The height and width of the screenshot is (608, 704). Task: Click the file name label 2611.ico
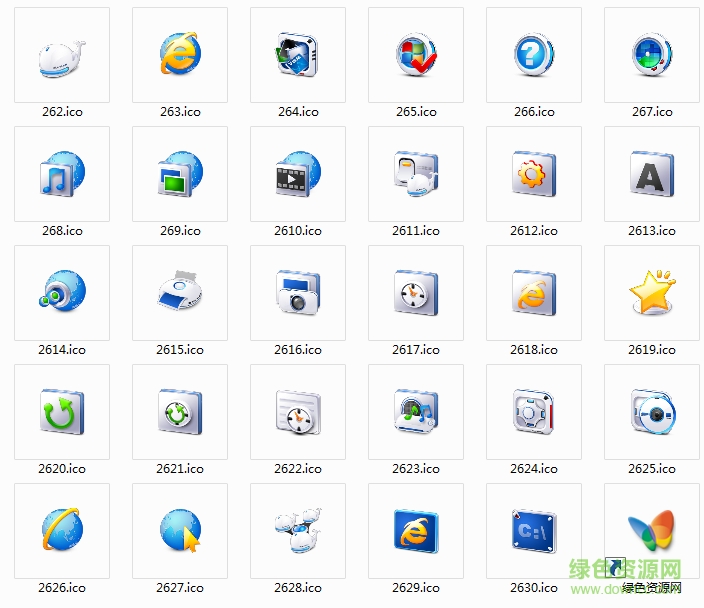[416, 231]
